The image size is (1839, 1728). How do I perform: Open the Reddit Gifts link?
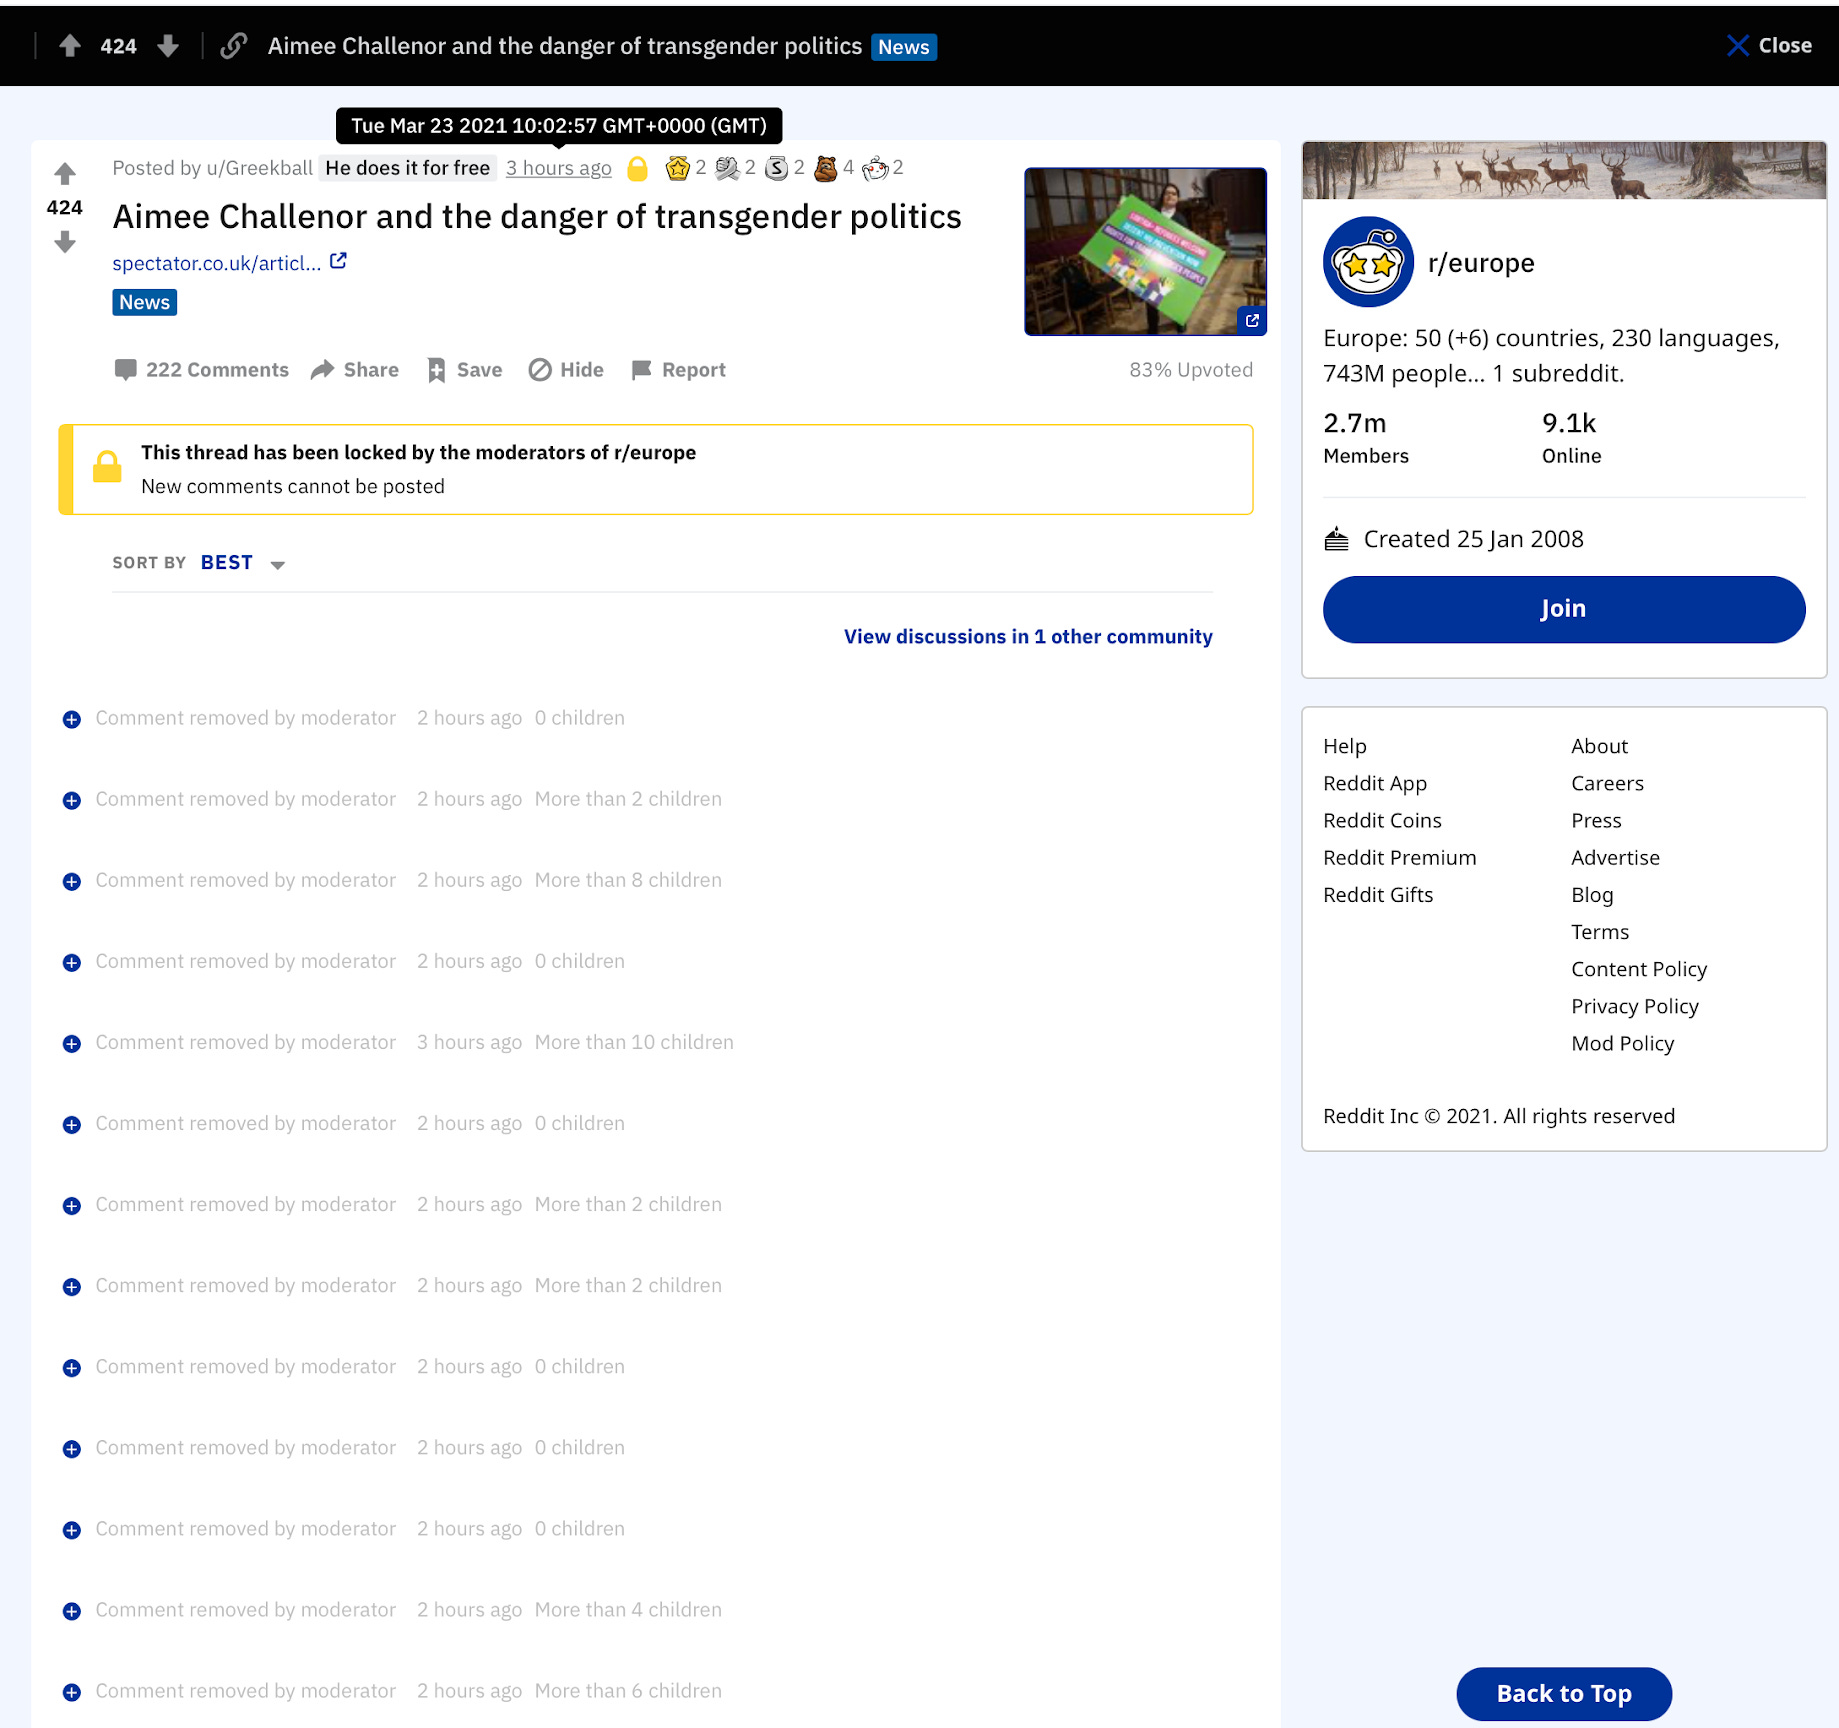tap(1378, 894)
